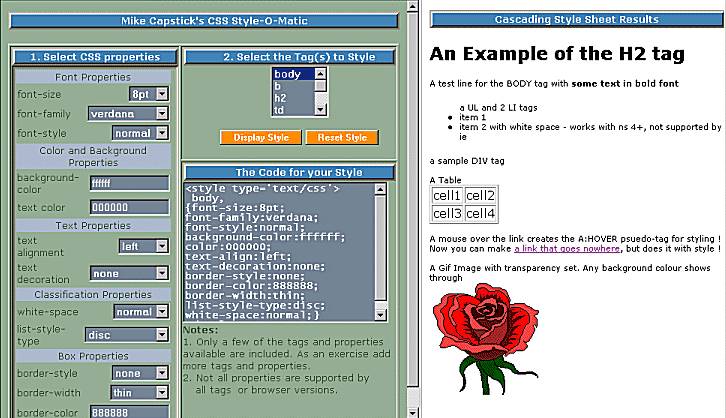The width and height of the screenshot is (726, 418).
Task: Click 'The Code for your Style' header
Action: (x=289, y=172)
